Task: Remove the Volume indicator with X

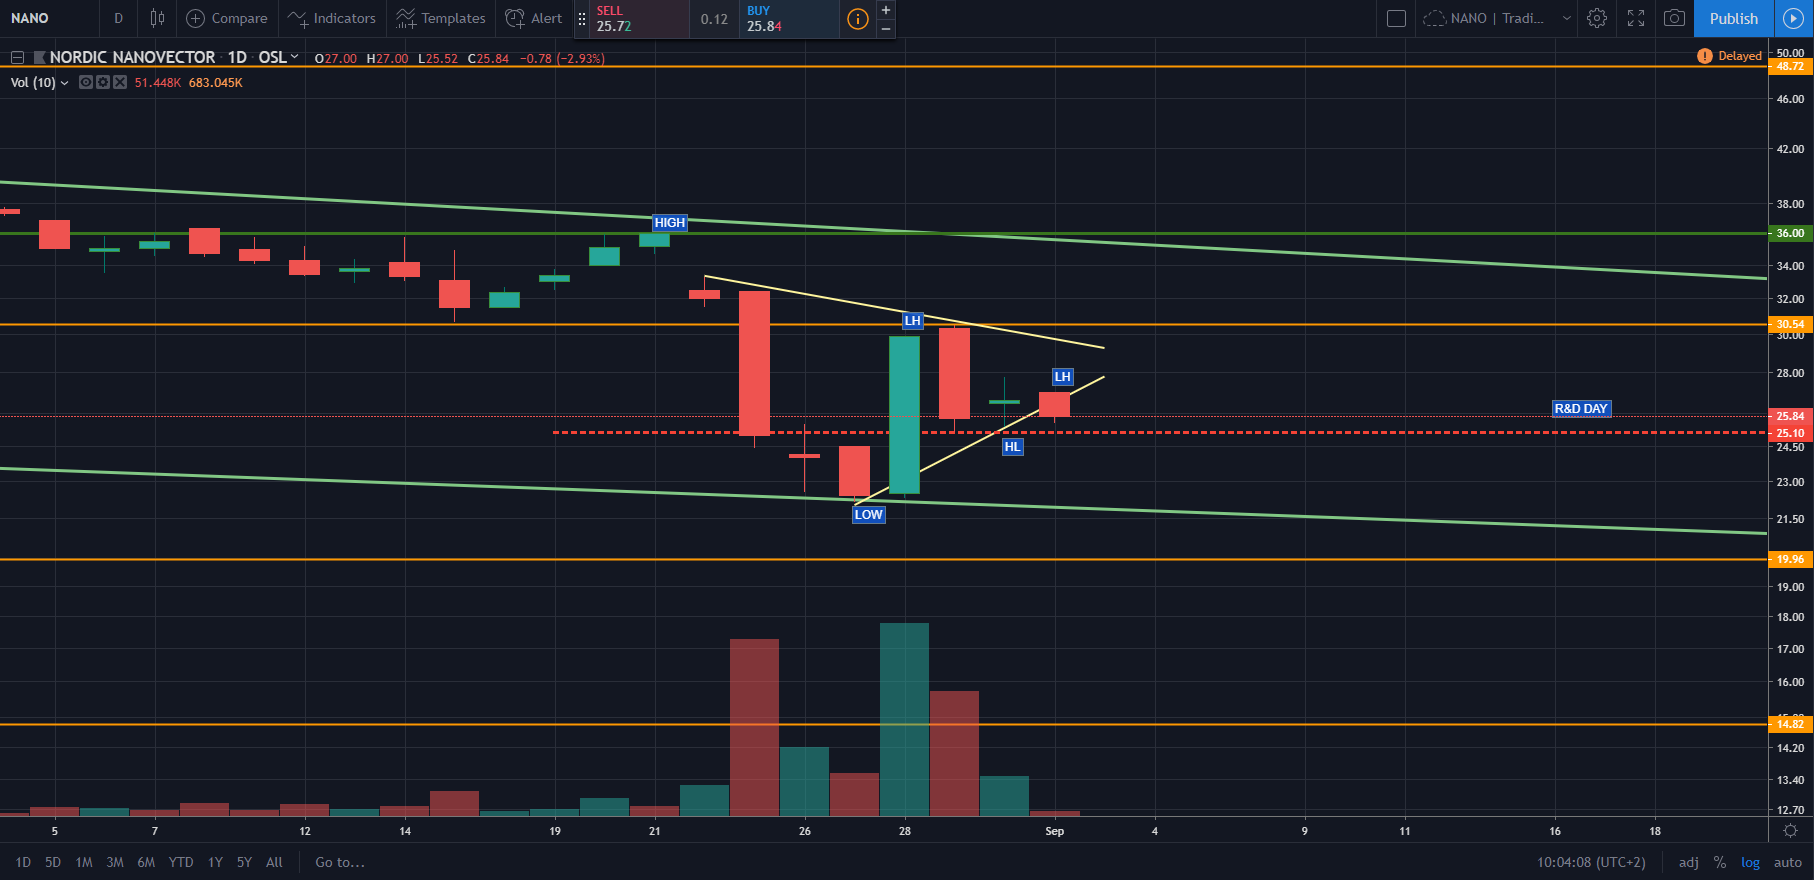Action: pyautogui.click(x=120, y=82)
